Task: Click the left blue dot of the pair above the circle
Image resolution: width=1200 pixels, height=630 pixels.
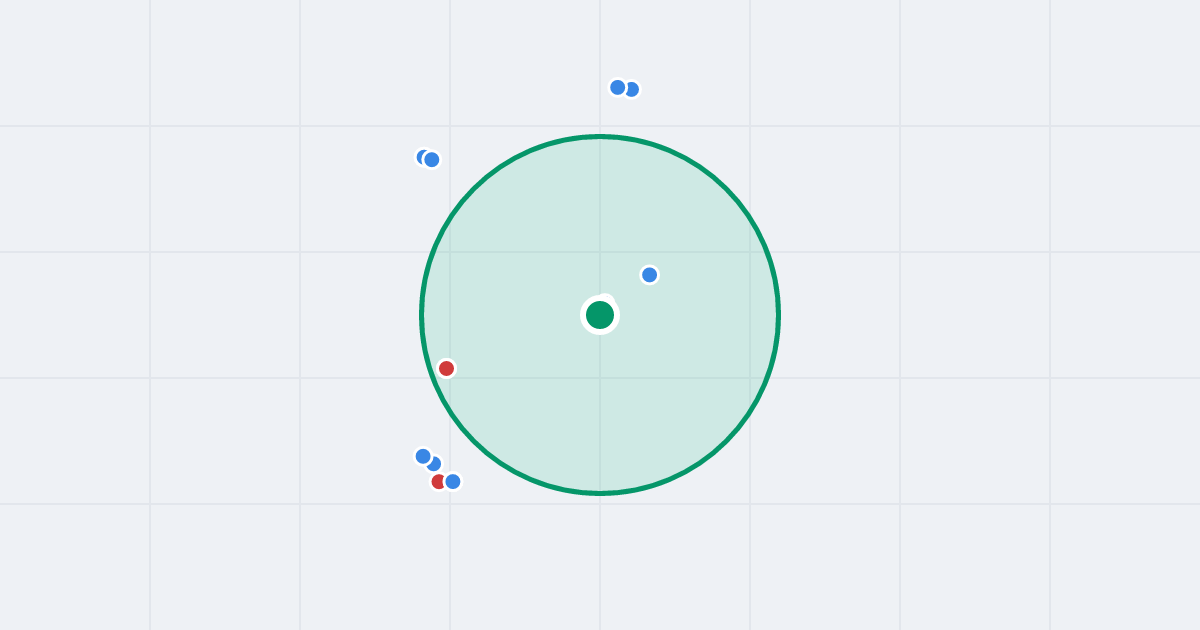Action: pyautogui.click(x=618, y=87)
